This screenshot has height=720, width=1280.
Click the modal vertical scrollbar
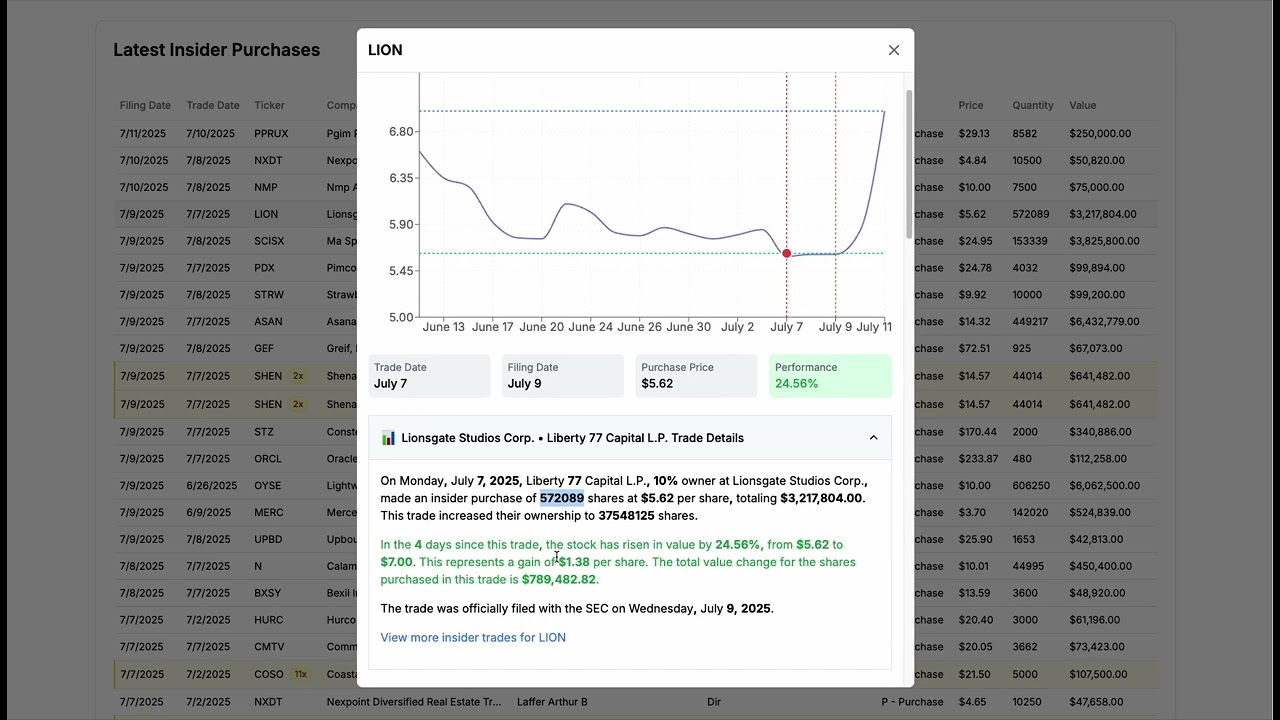(909, 164)
